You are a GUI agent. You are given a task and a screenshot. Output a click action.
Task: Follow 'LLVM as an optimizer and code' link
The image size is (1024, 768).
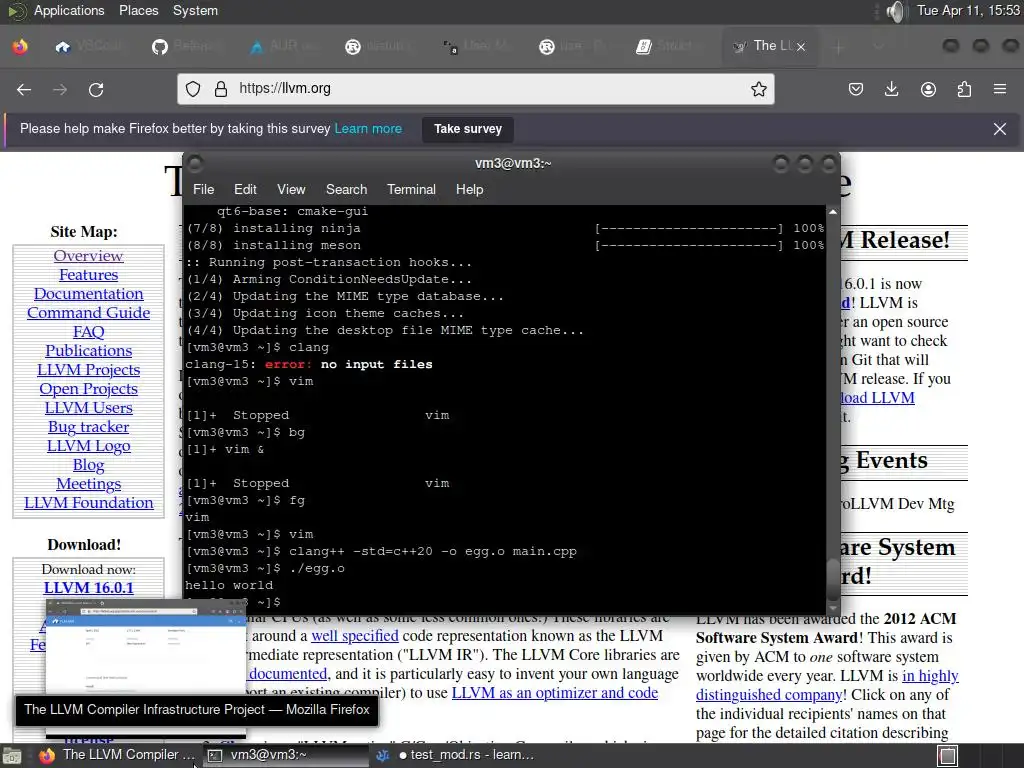tap(554, 693)
